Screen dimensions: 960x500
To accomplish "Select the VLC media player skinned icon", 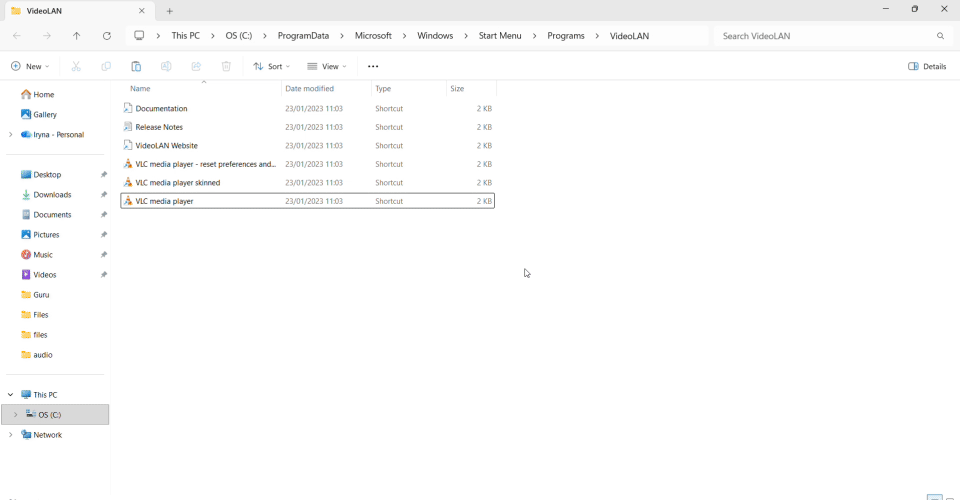I will click(x=127, y=182).
